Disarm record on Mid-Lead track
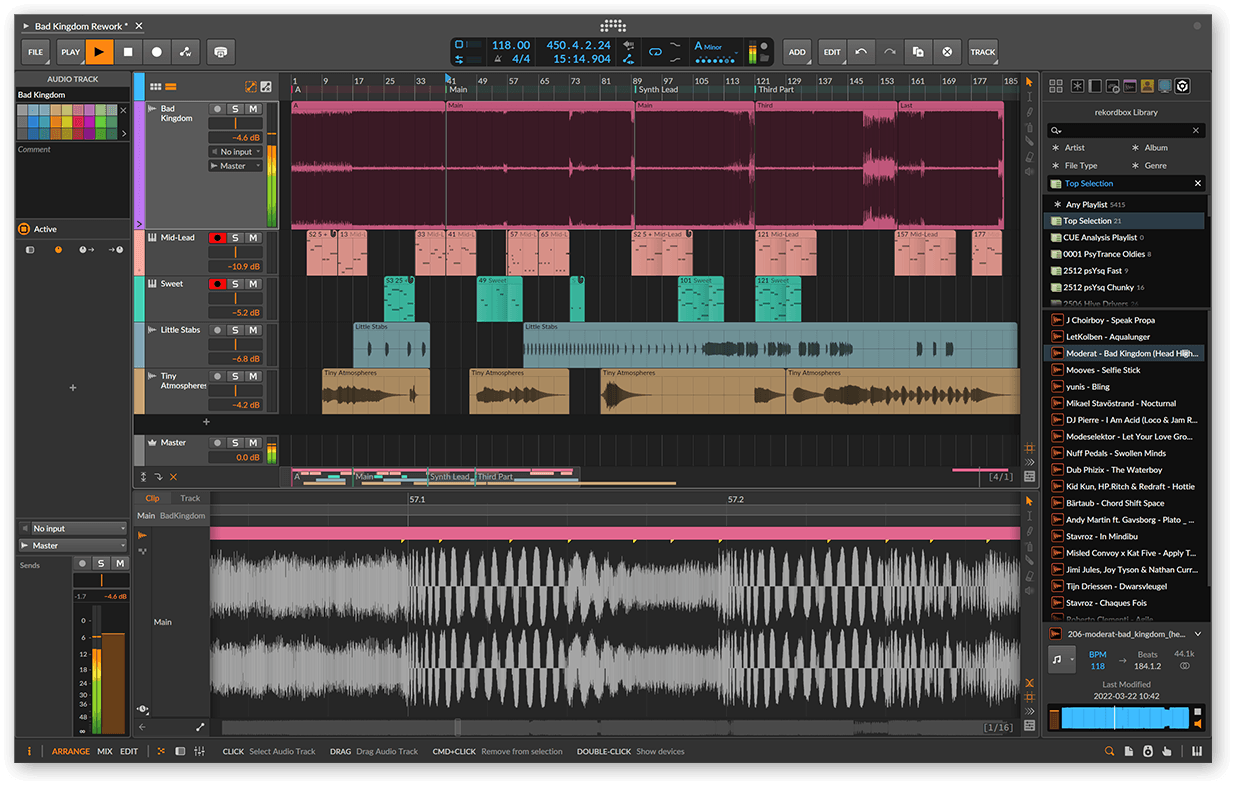 tap(216, 238)
